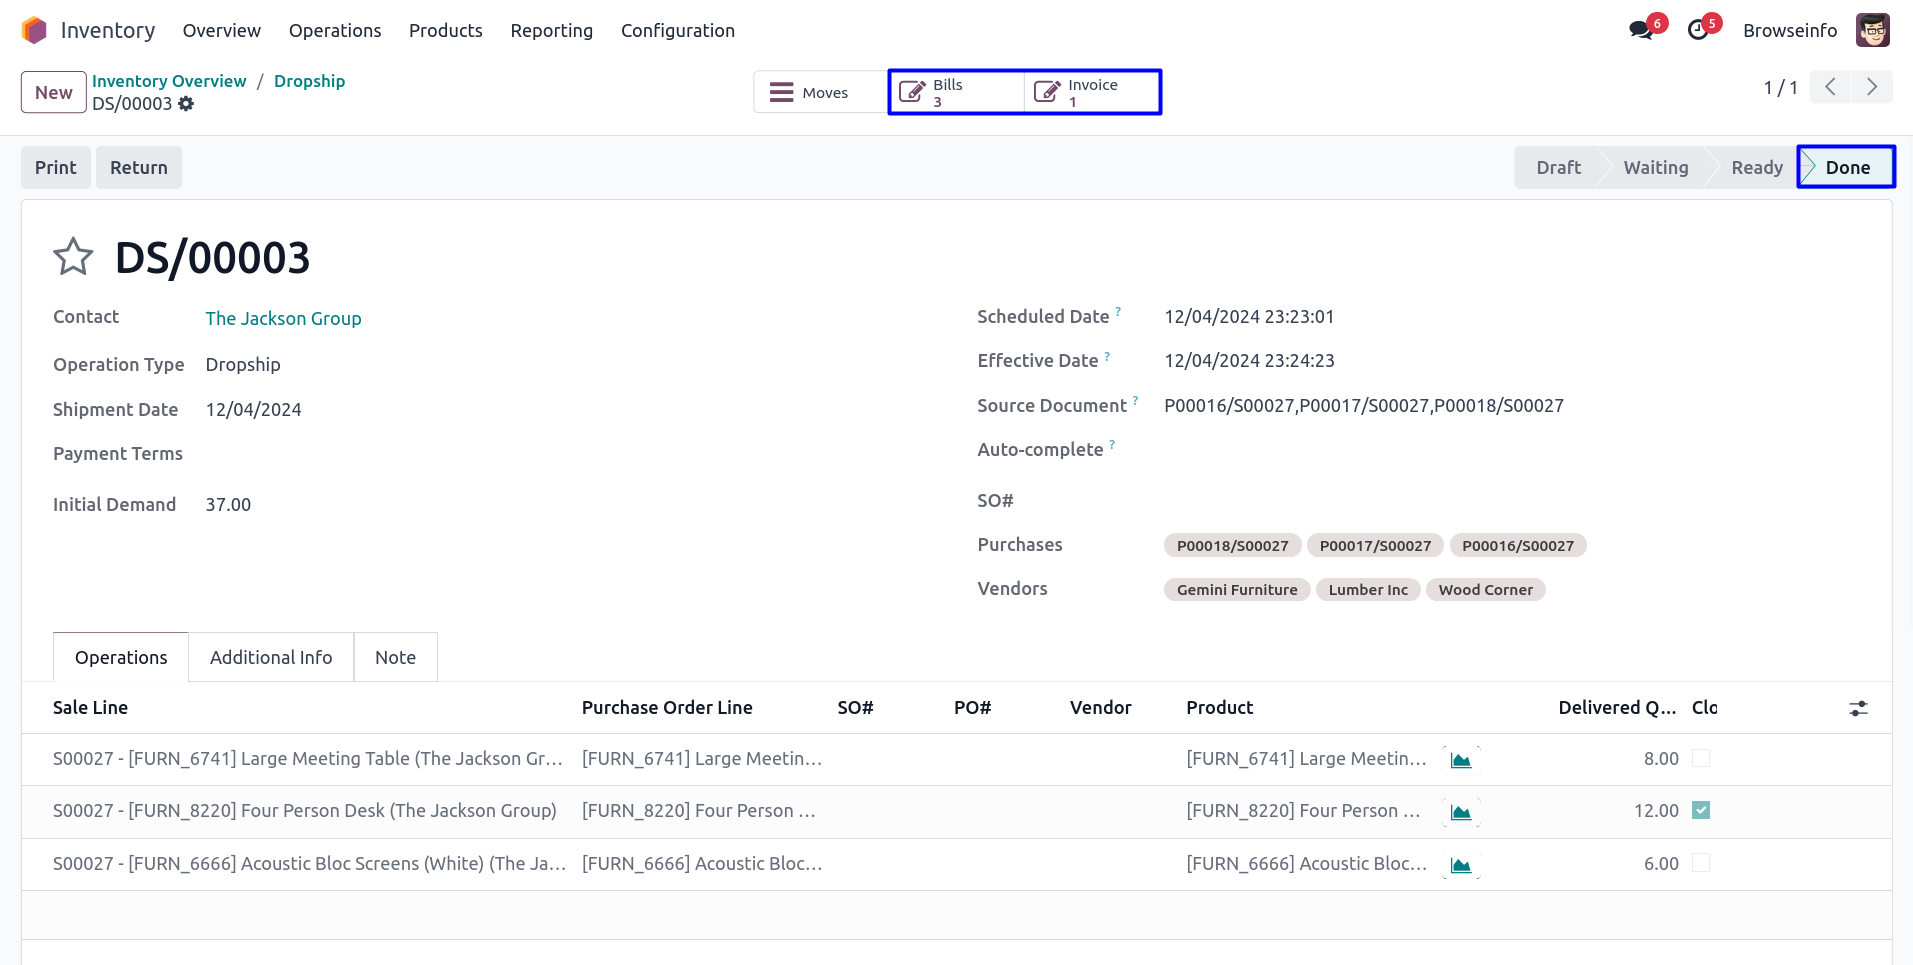Image resolution: width=1913 pixels, height=965 pixels.
Task: Open the activities clock icon with 5 notifications
Action: click(1698, 30)
